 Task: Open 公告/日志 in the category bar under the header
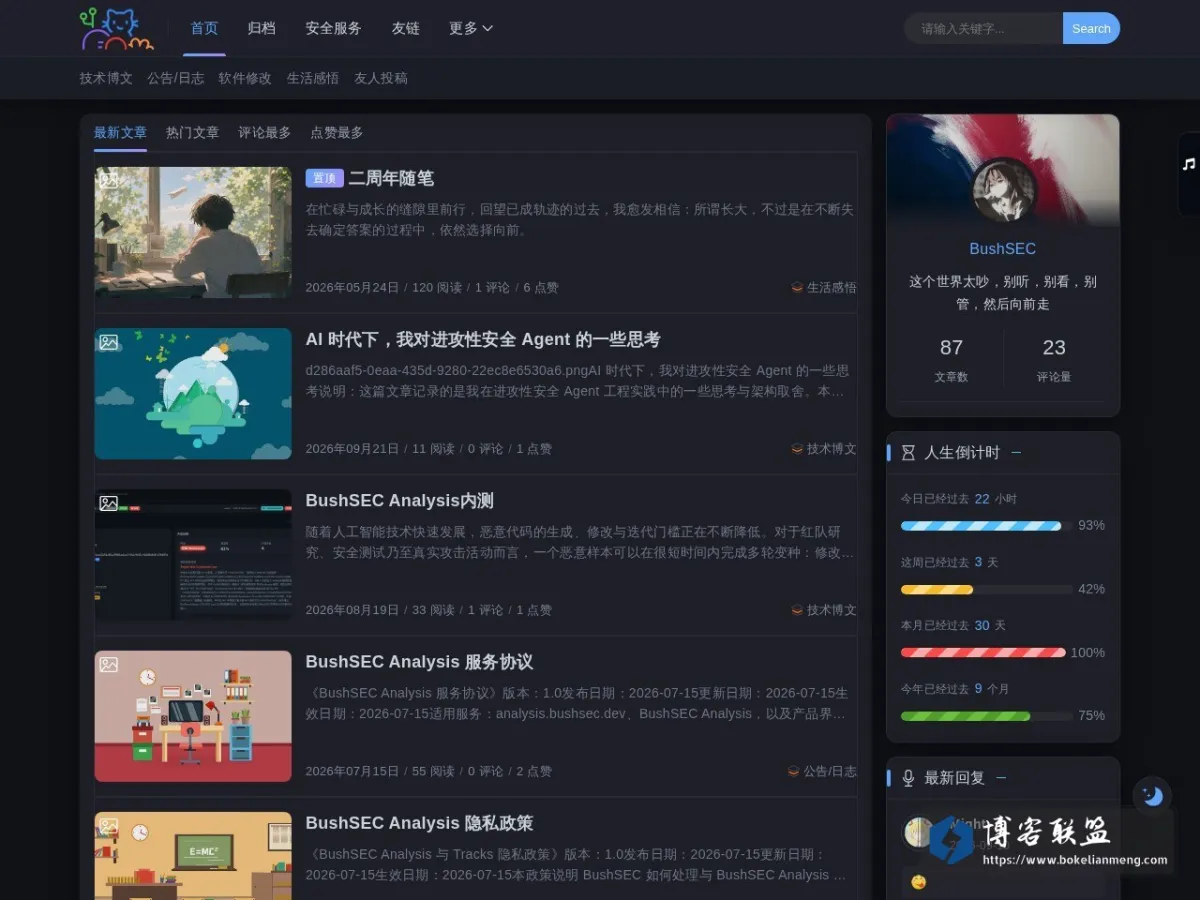(x=175, y=78)
